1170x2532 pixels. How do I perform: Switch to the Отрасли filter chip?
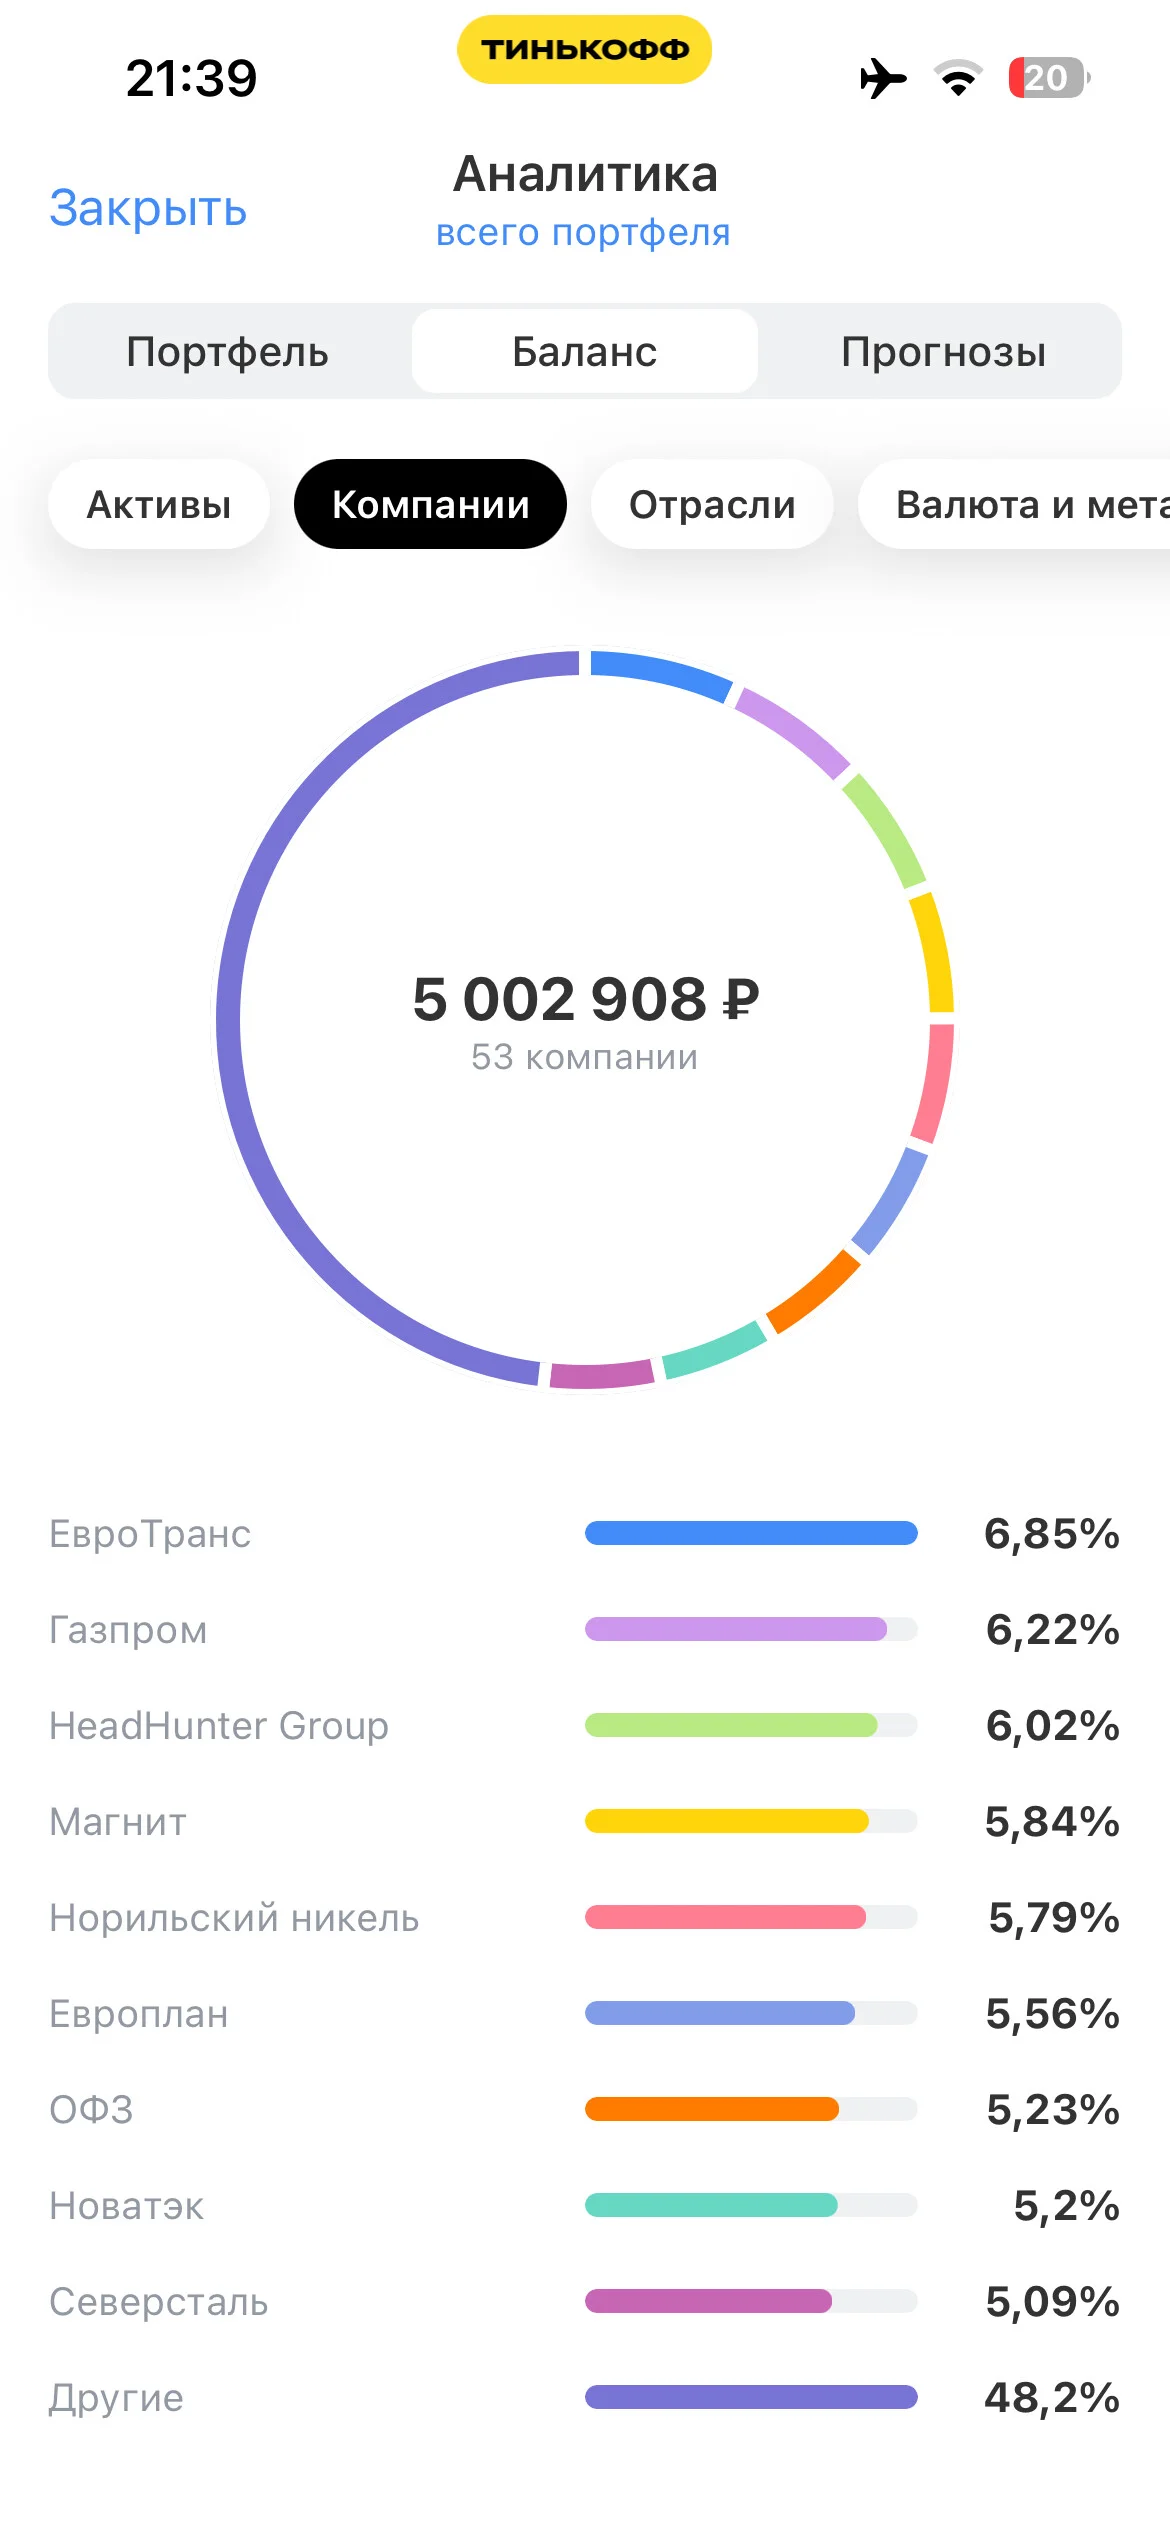(x=712, y=504)
